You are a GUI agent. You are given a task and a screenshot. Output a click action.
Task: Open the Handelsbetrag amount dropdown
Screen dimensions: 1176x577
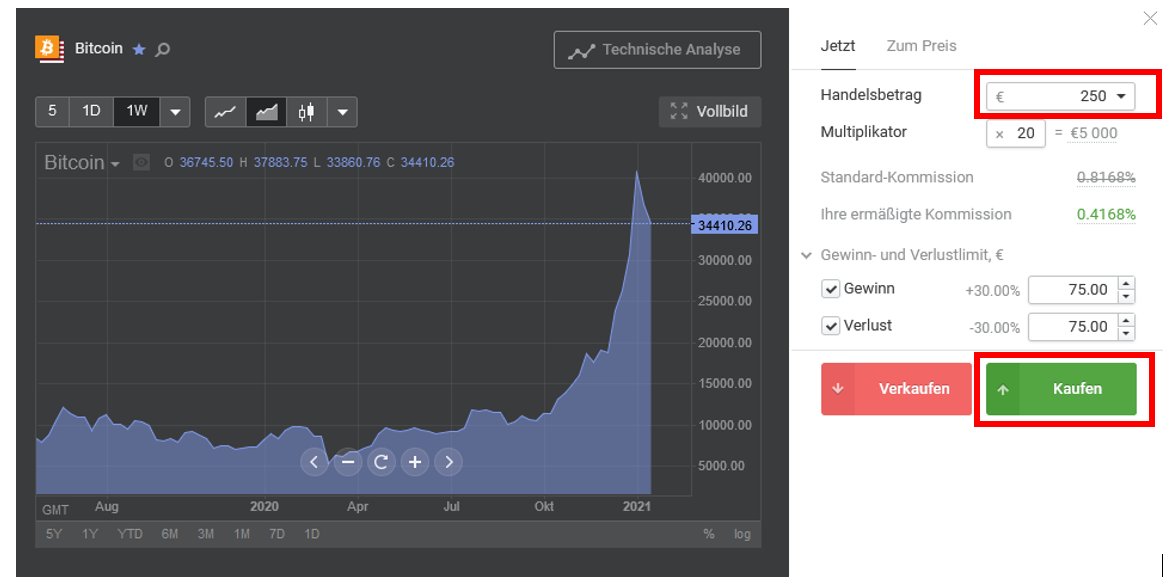(x=1121, y=96)
